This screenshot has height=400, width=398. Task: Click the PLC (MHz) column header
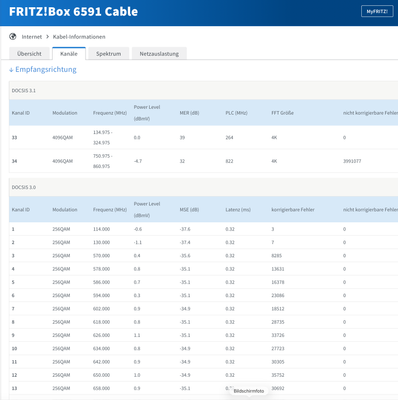236,113
